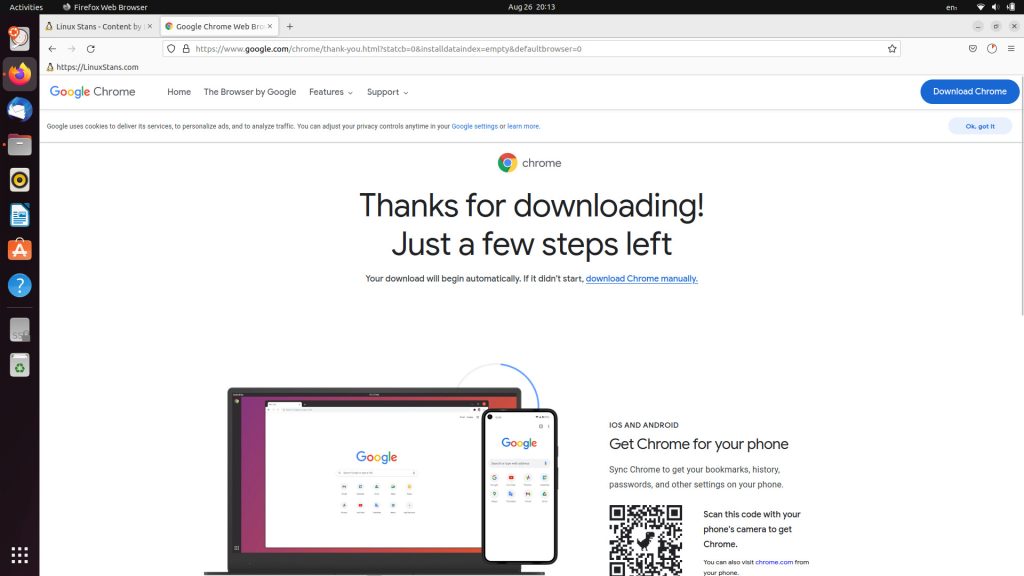Open the Trash from the dock
This screenshot has width=1024, height=576.
[x=20, y=365]
